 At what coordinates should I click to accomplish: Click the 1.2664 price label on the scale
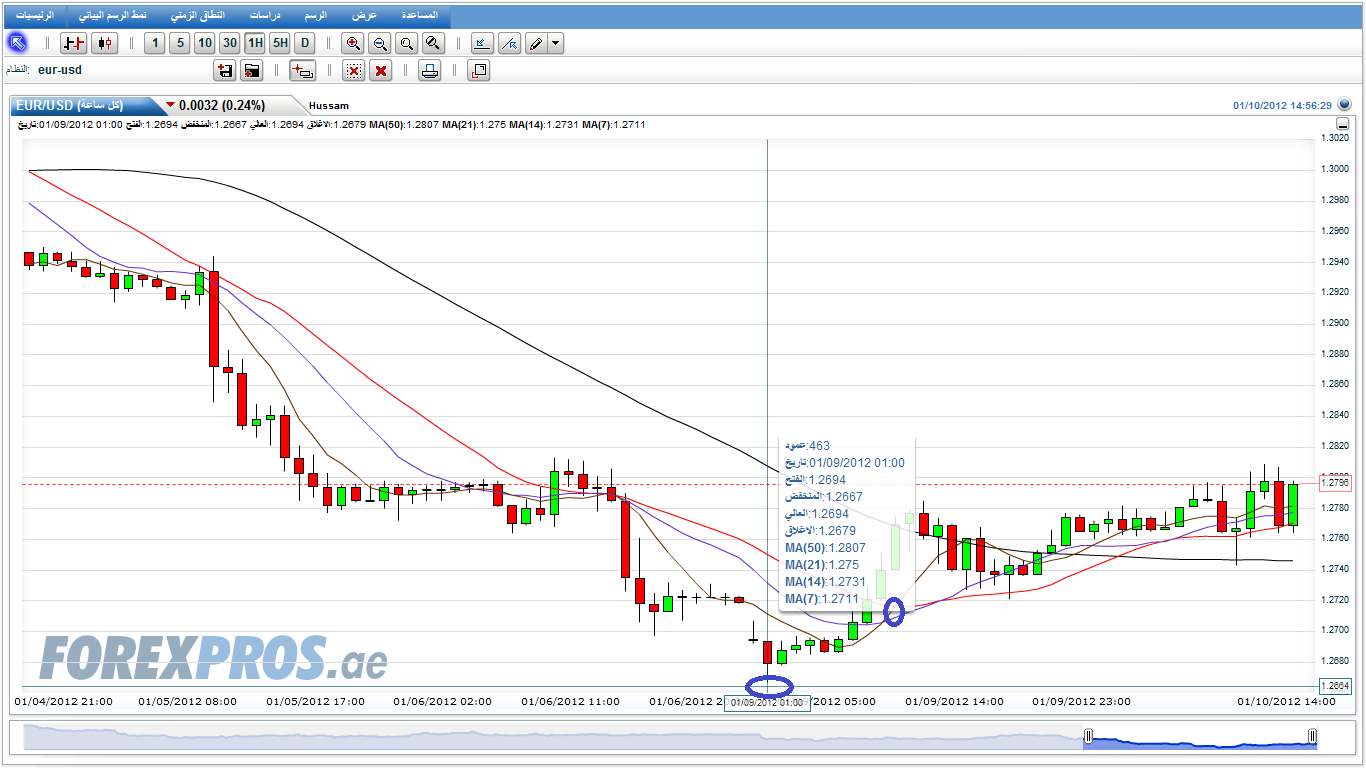coord(1335,686)
